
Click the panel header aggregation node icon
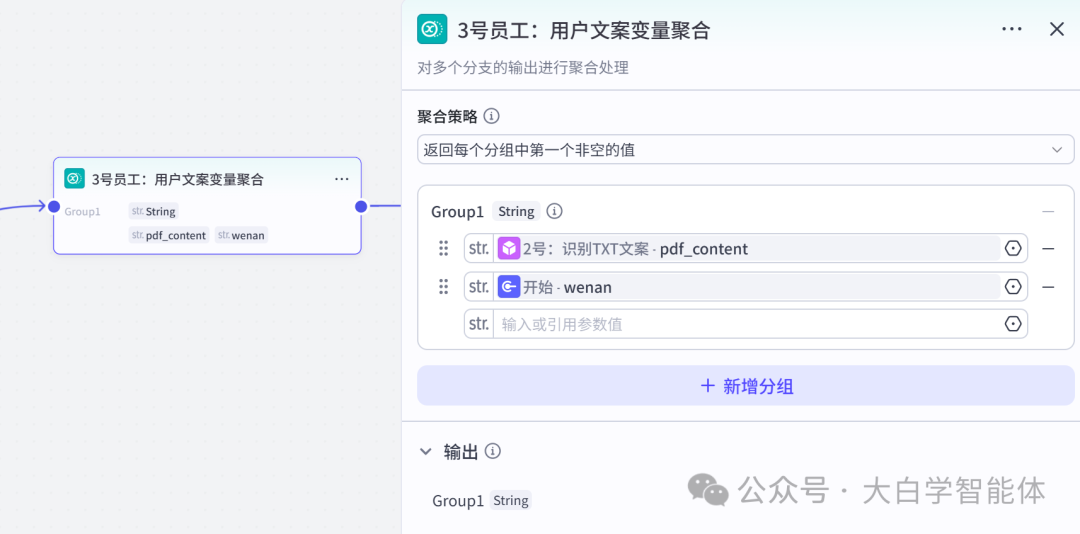pyautogui.click(x=432, y=29)
